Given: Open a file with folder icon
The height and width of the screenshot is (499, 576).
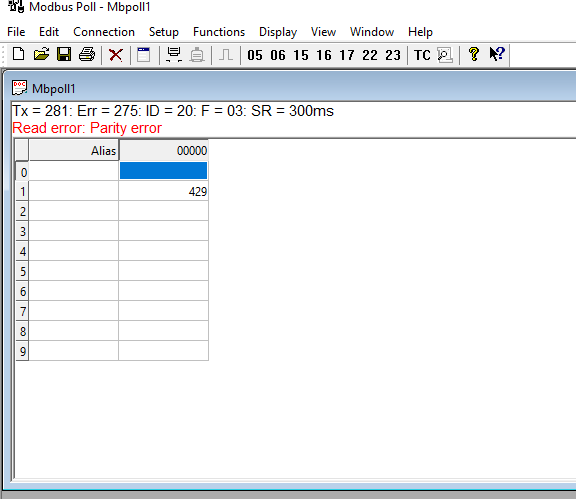Looking at the screenshot, I should click(x=41, y=55).
